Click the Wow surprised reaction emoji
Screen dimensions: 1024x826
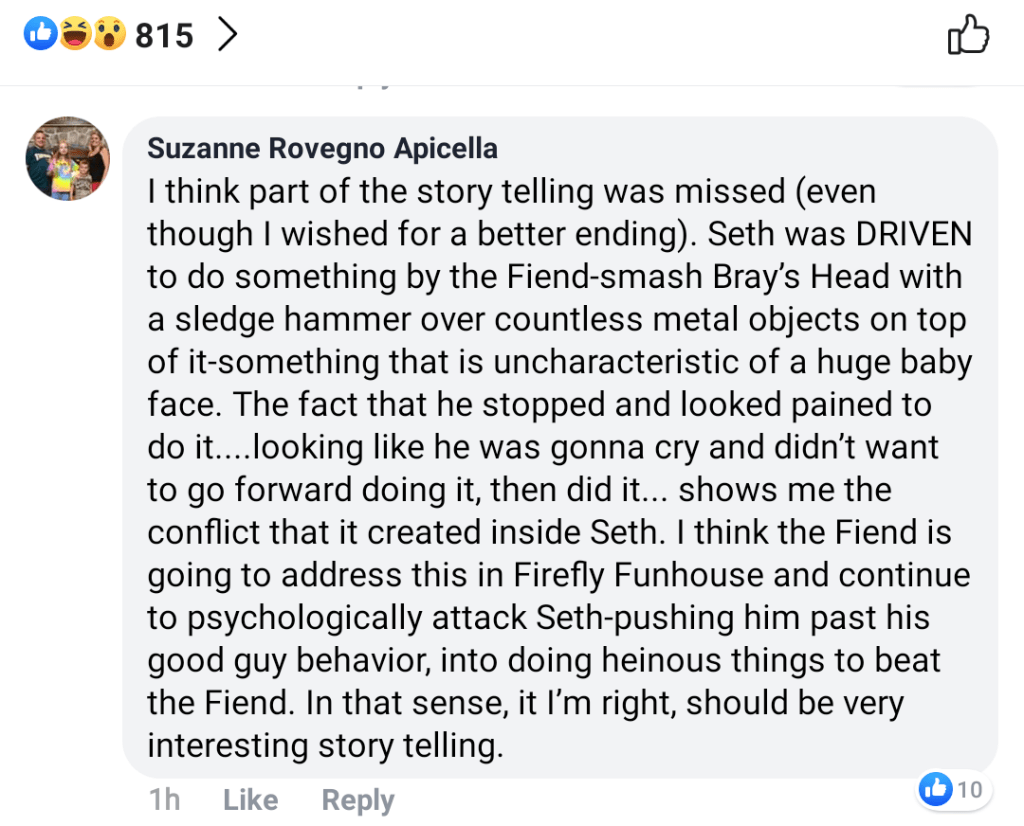[x=106, y=36]
